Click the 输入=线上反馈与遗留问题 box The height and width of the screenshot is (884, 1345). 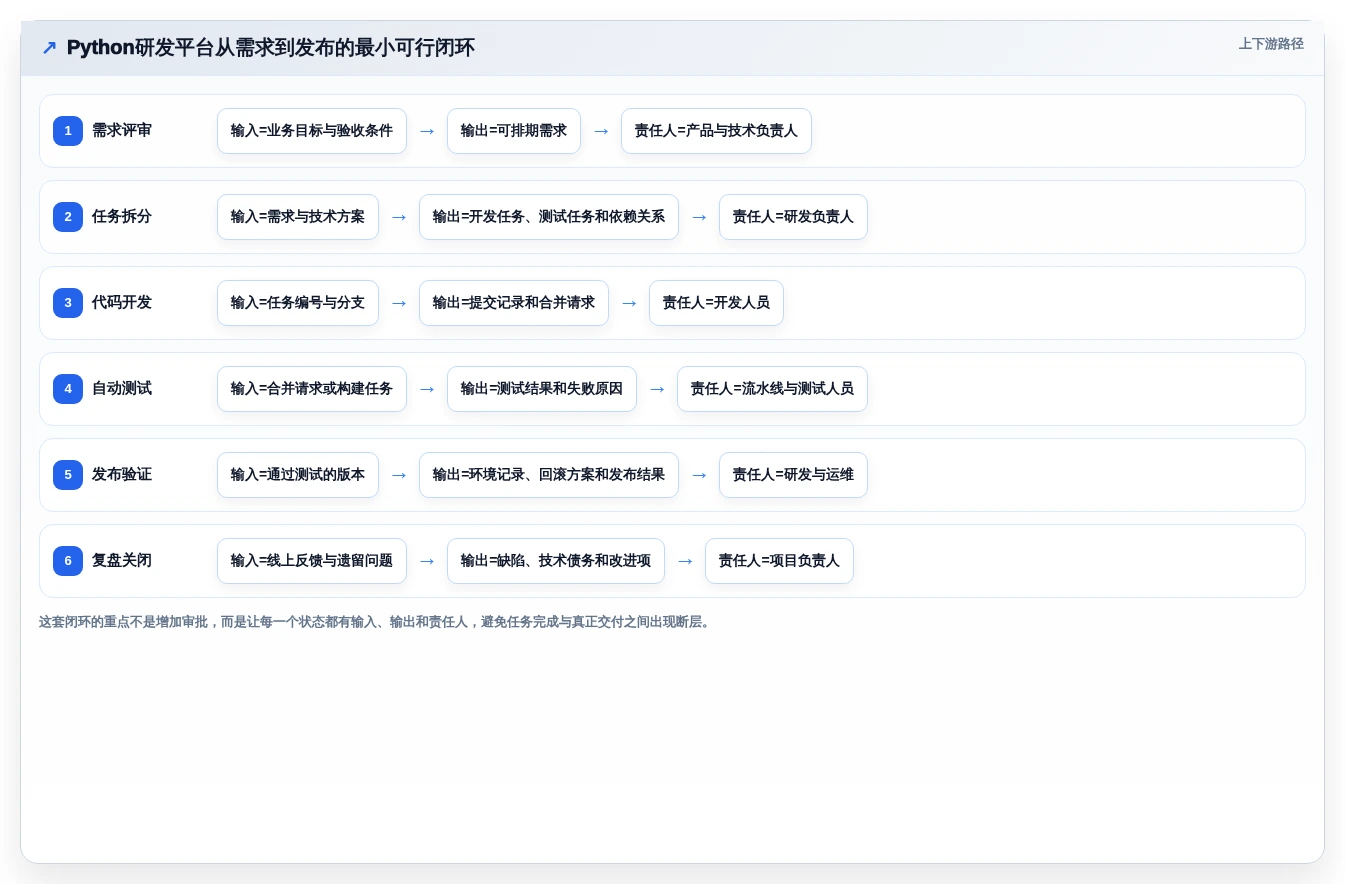tap(312, 561)
